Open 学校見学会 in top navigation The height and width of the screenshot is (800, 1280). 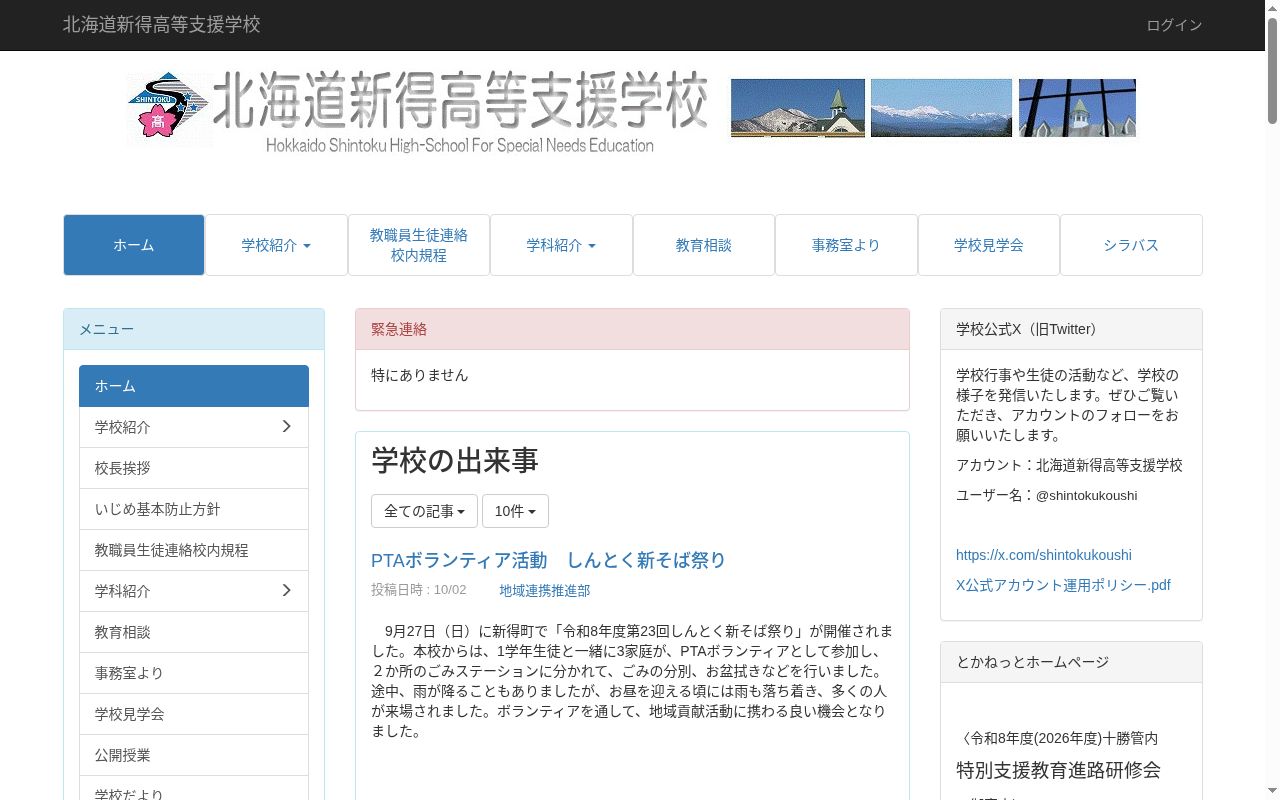coord(989,245)
